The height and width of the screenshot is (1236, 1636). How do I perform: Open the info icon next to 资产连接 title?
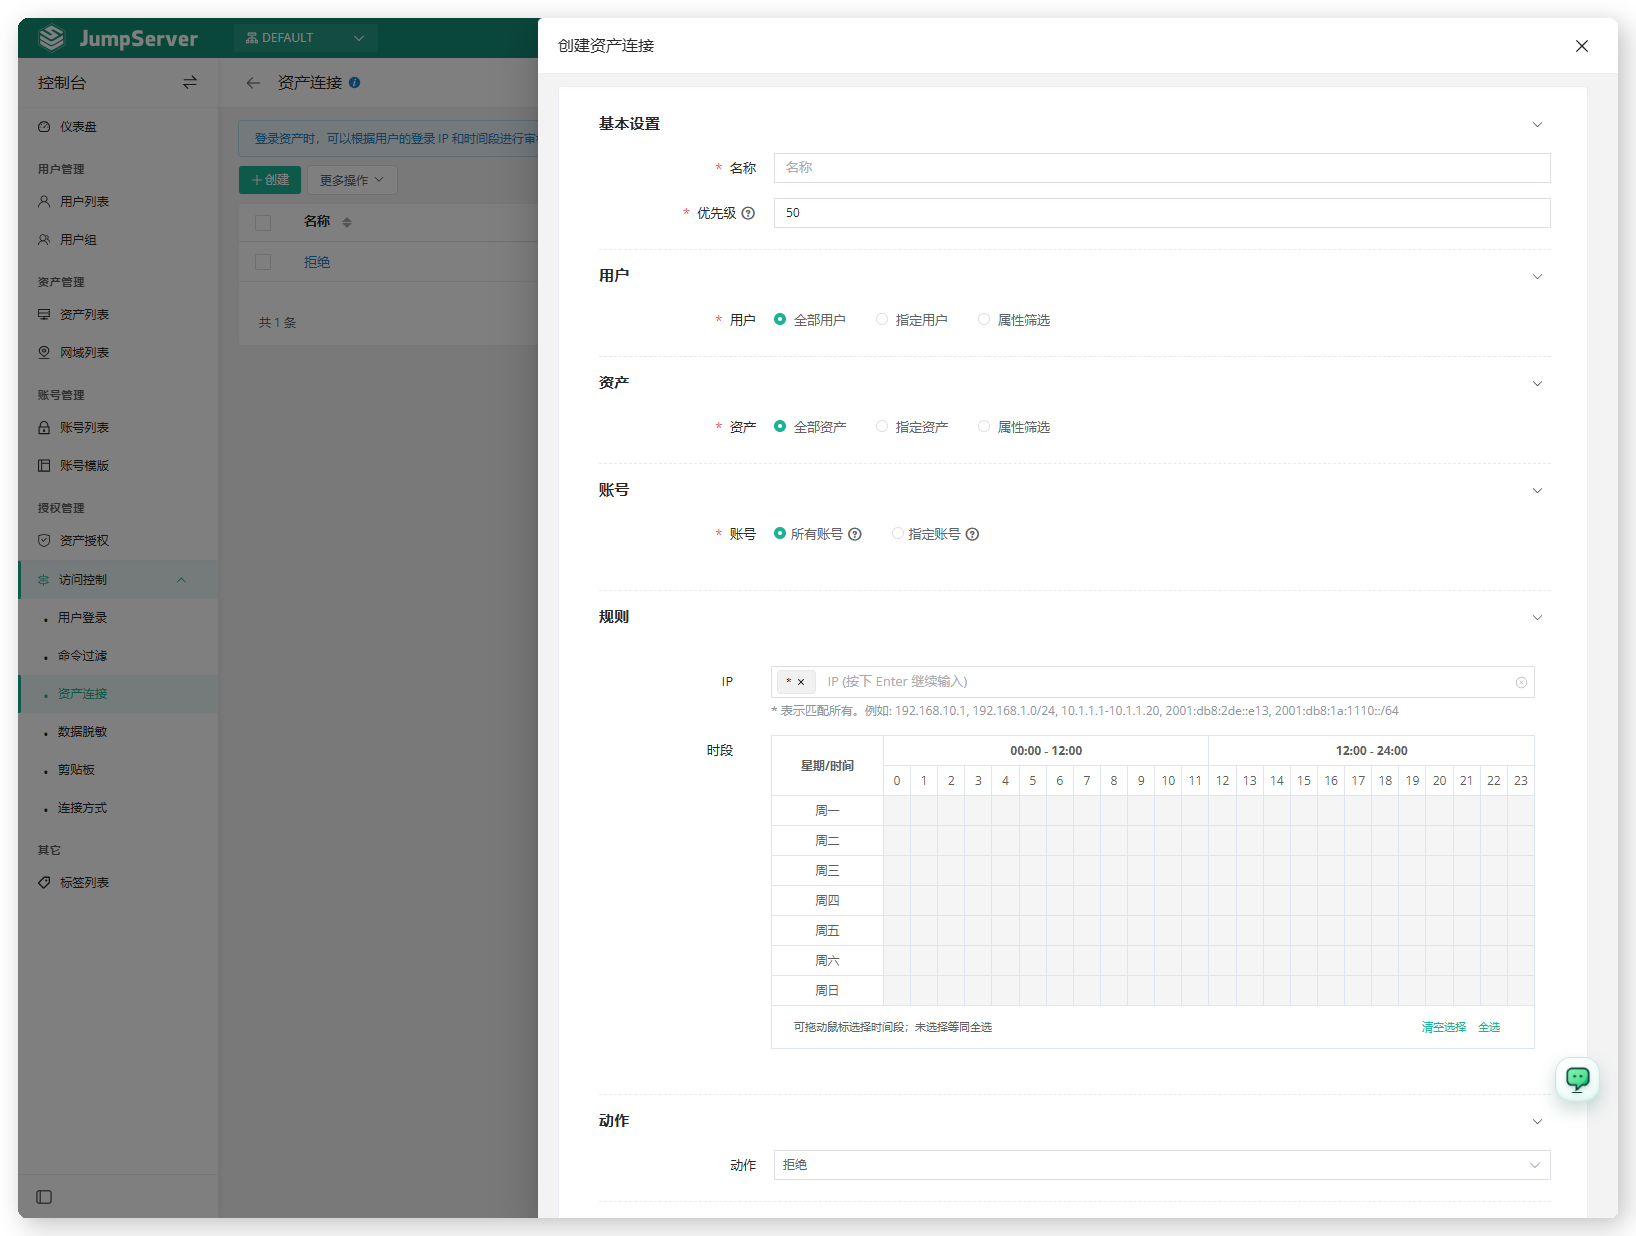[x=355, y=83]
